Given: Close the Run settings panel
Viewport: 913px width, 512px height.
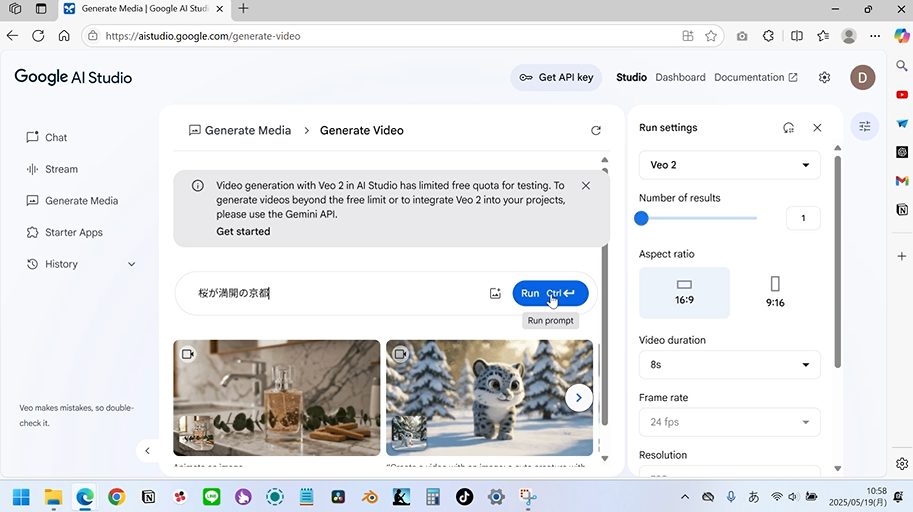Looking at the screenshot, I should [817, 128].
